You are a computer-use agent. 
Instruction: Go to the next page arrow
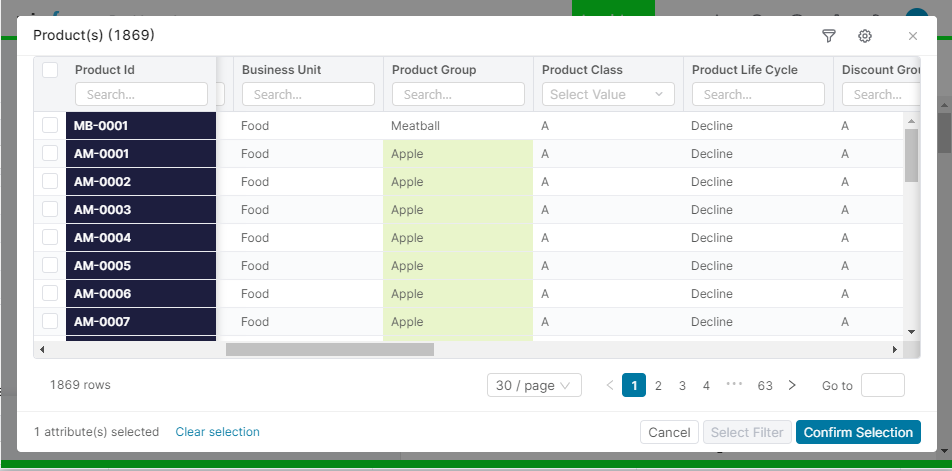point(792,385)
